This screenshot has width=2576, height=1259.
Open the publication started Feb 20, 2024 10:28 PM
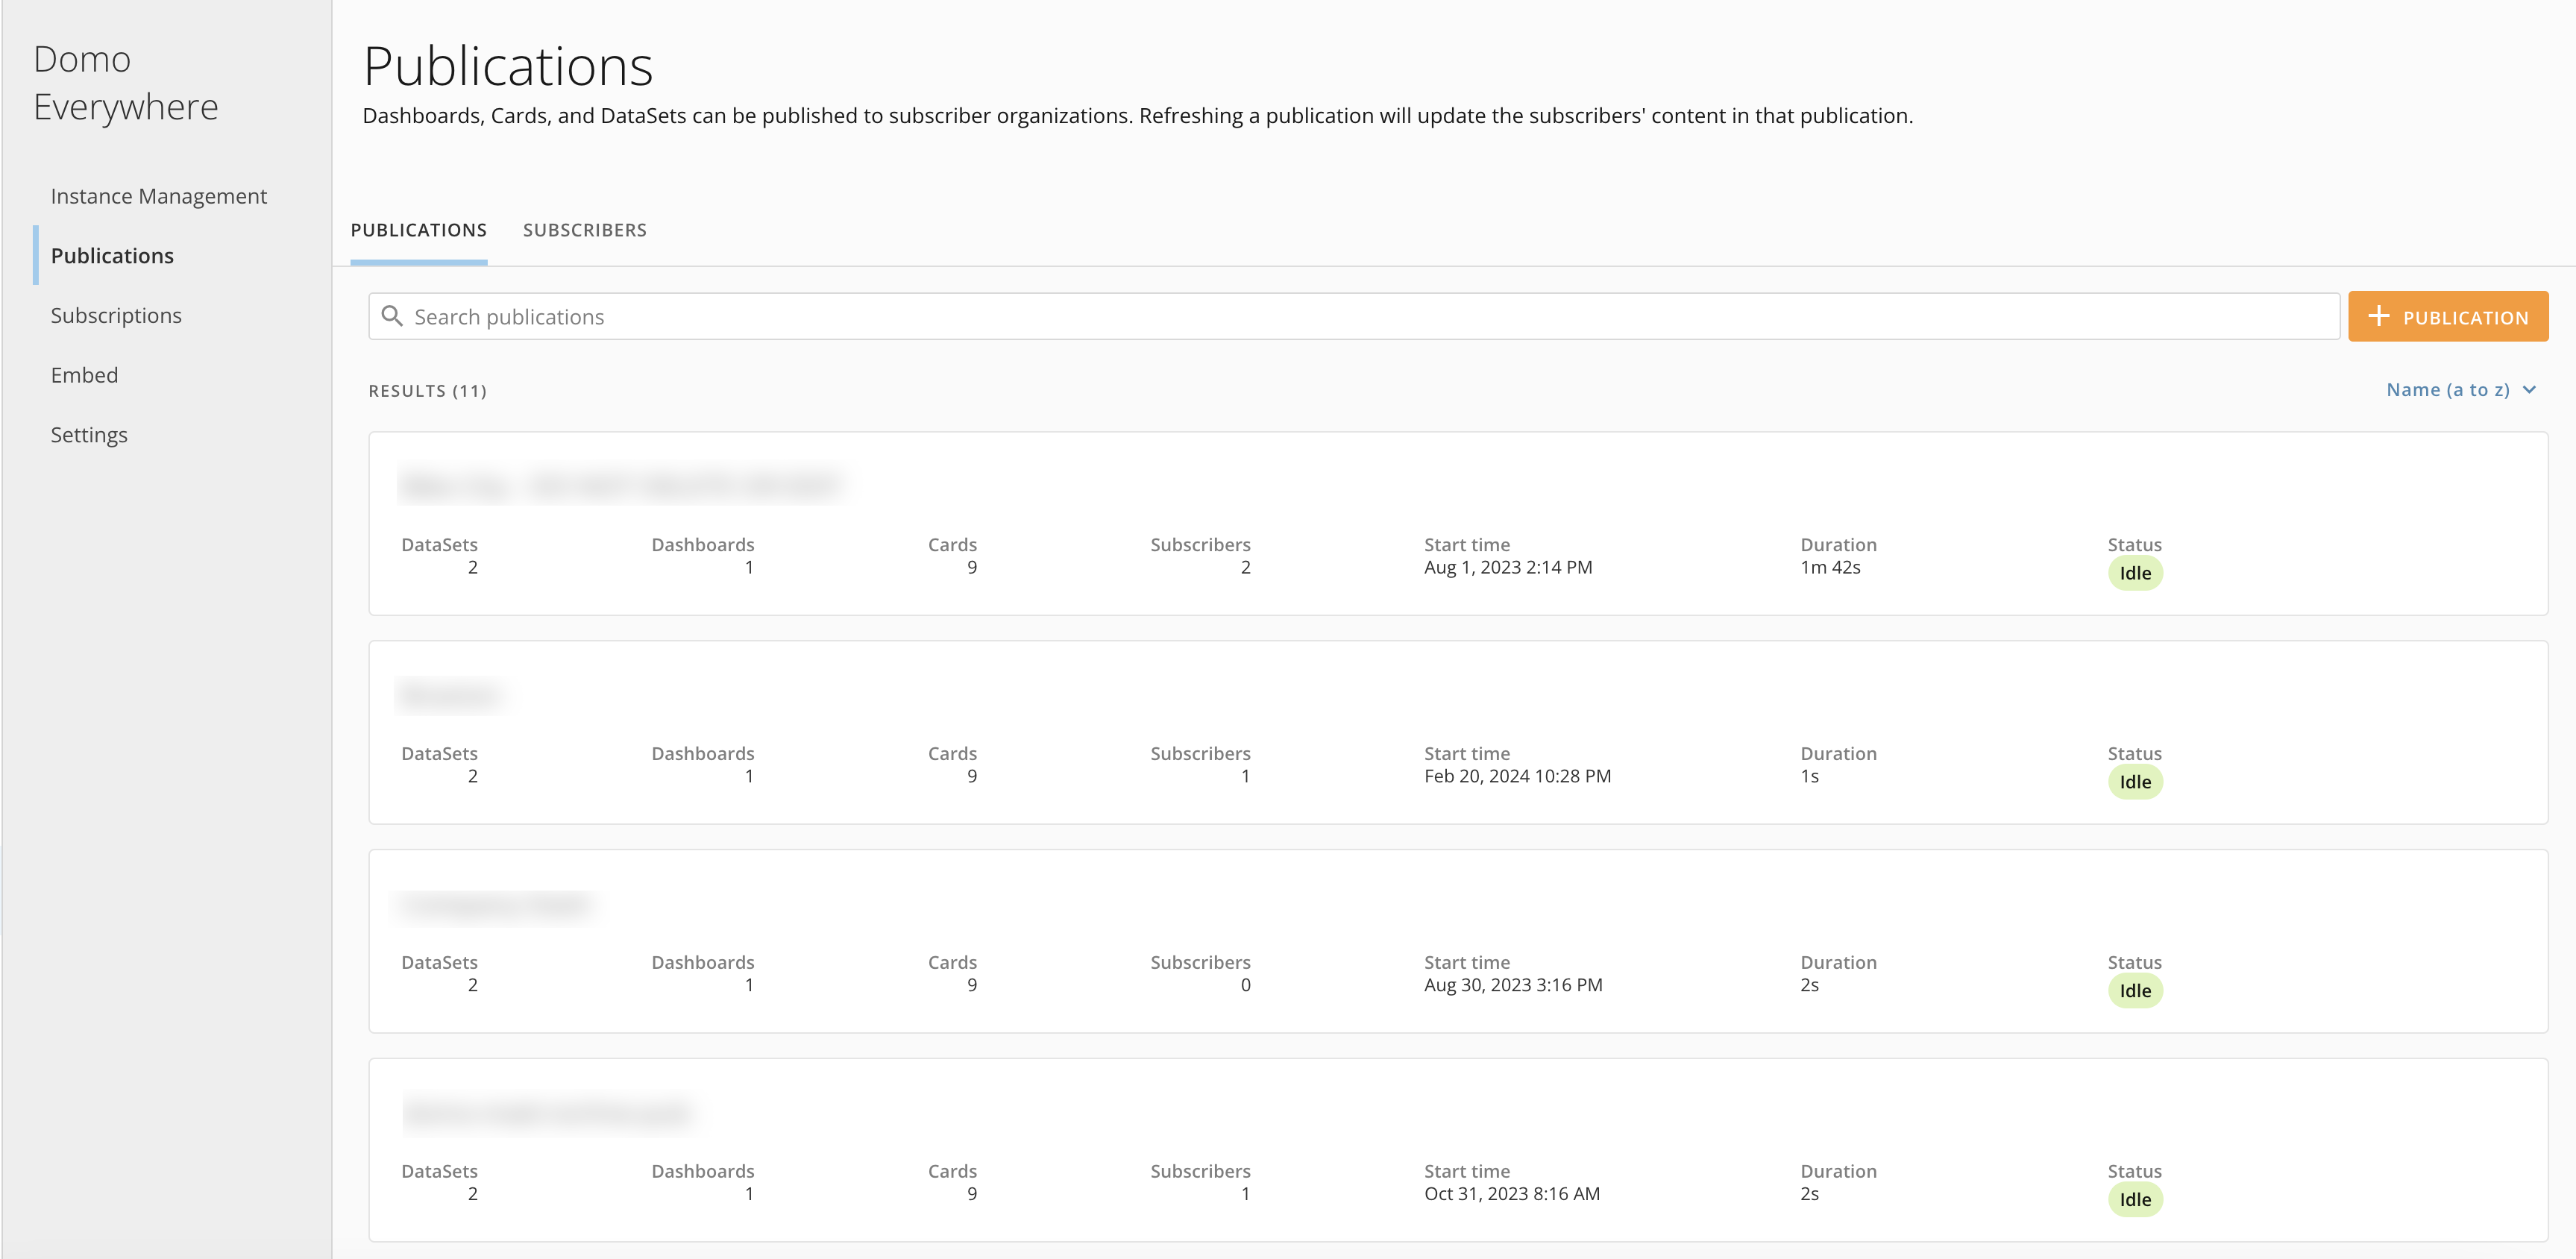(1458, 732)
